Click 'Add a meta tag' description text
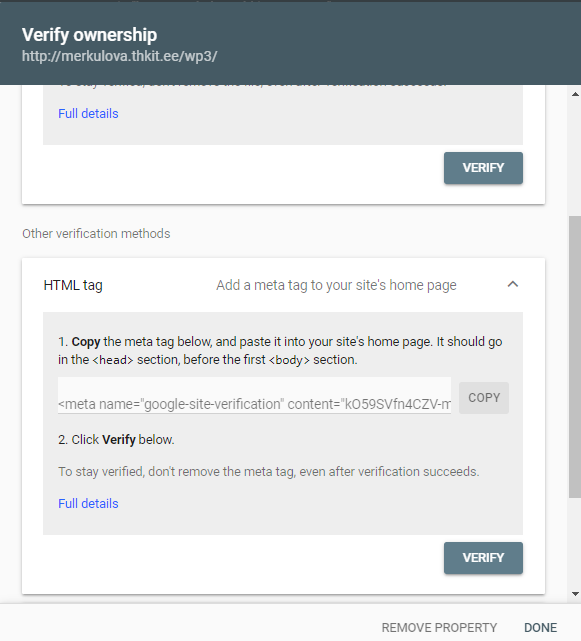The height and width of the screenshot is (641, 581). pyautogui.click(x=336, y=285)
